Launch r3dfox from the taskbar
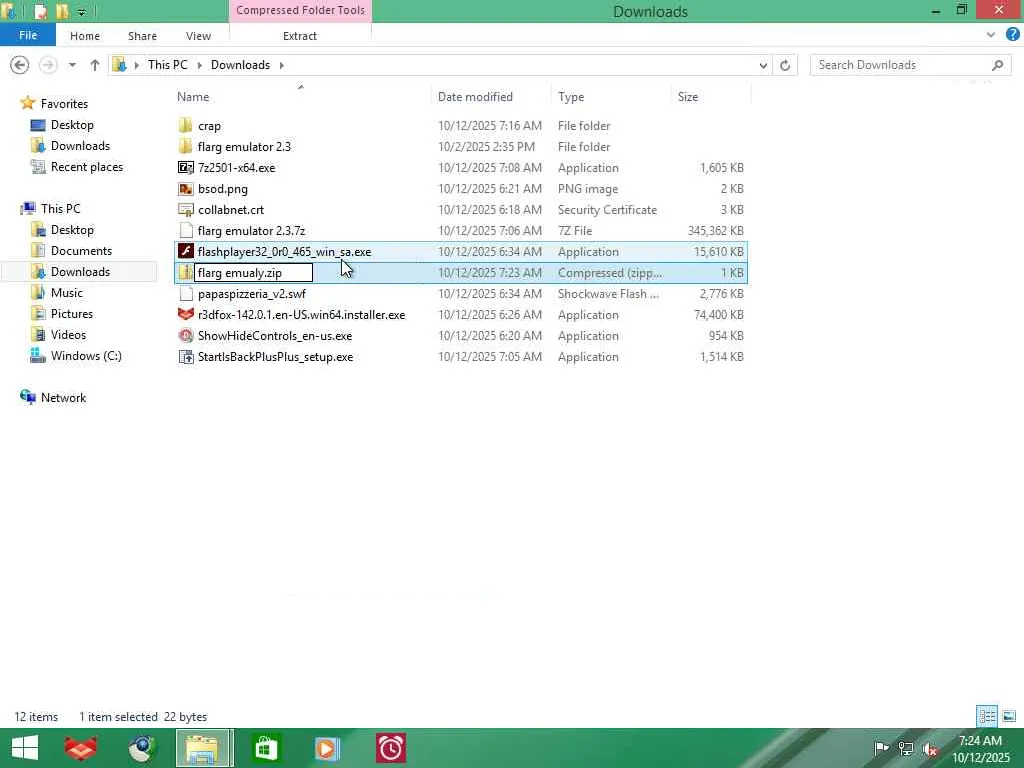 click(x=81, y=748)
